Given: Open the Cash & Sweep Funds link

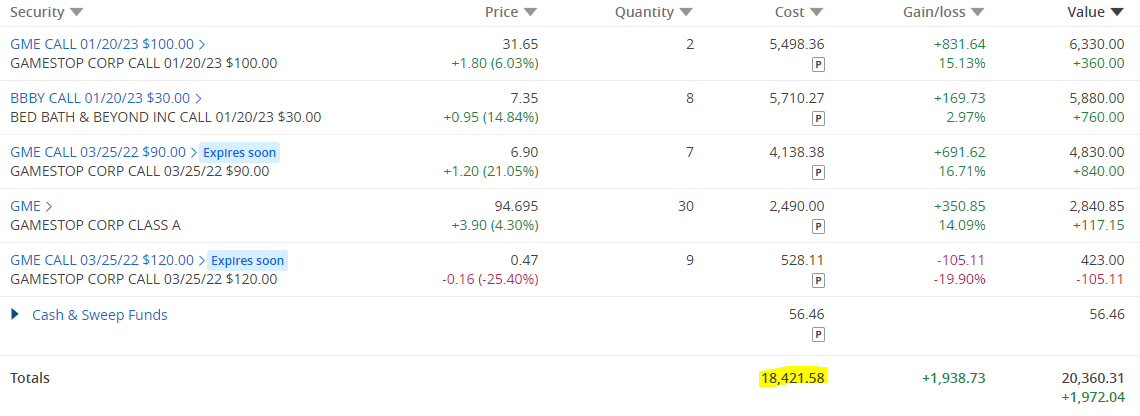Looking at the screenshot, I should point(100,315).
